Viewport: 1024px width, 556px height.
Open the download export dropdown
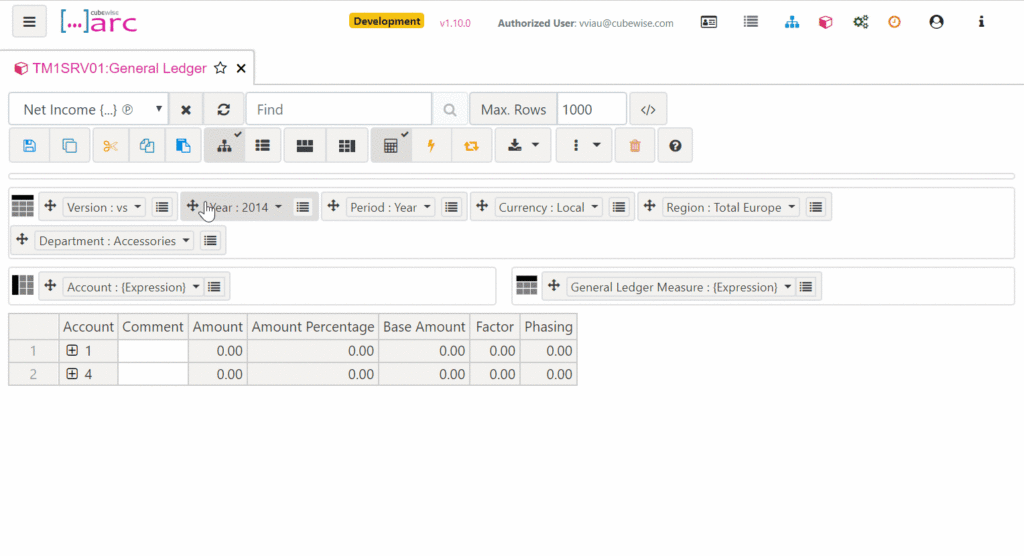[x=523, y=146]
